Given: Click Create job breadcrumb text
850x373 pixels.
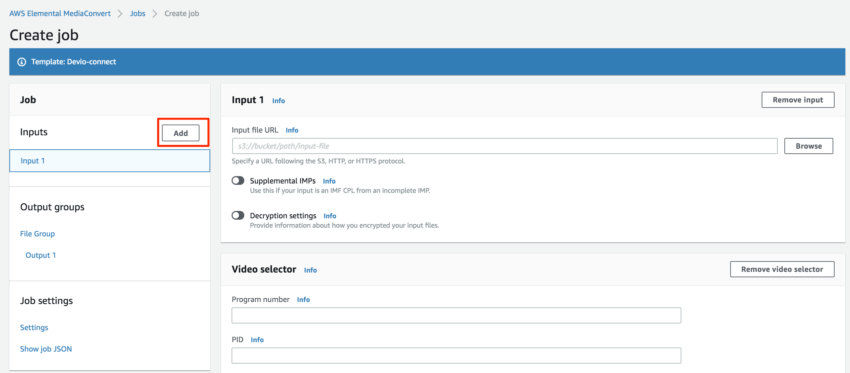Looking at the screenshot, I should pyautogui.click(x=182, y=14).
